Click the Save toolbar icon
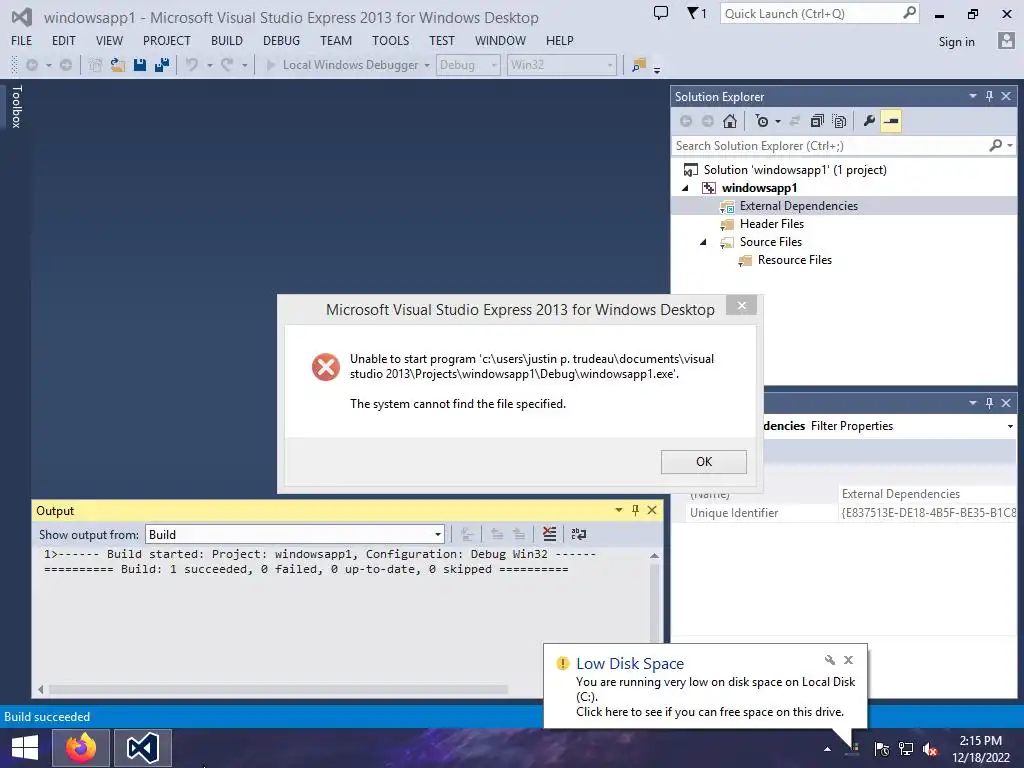The image size is (1024, 768). pos(140,65)
